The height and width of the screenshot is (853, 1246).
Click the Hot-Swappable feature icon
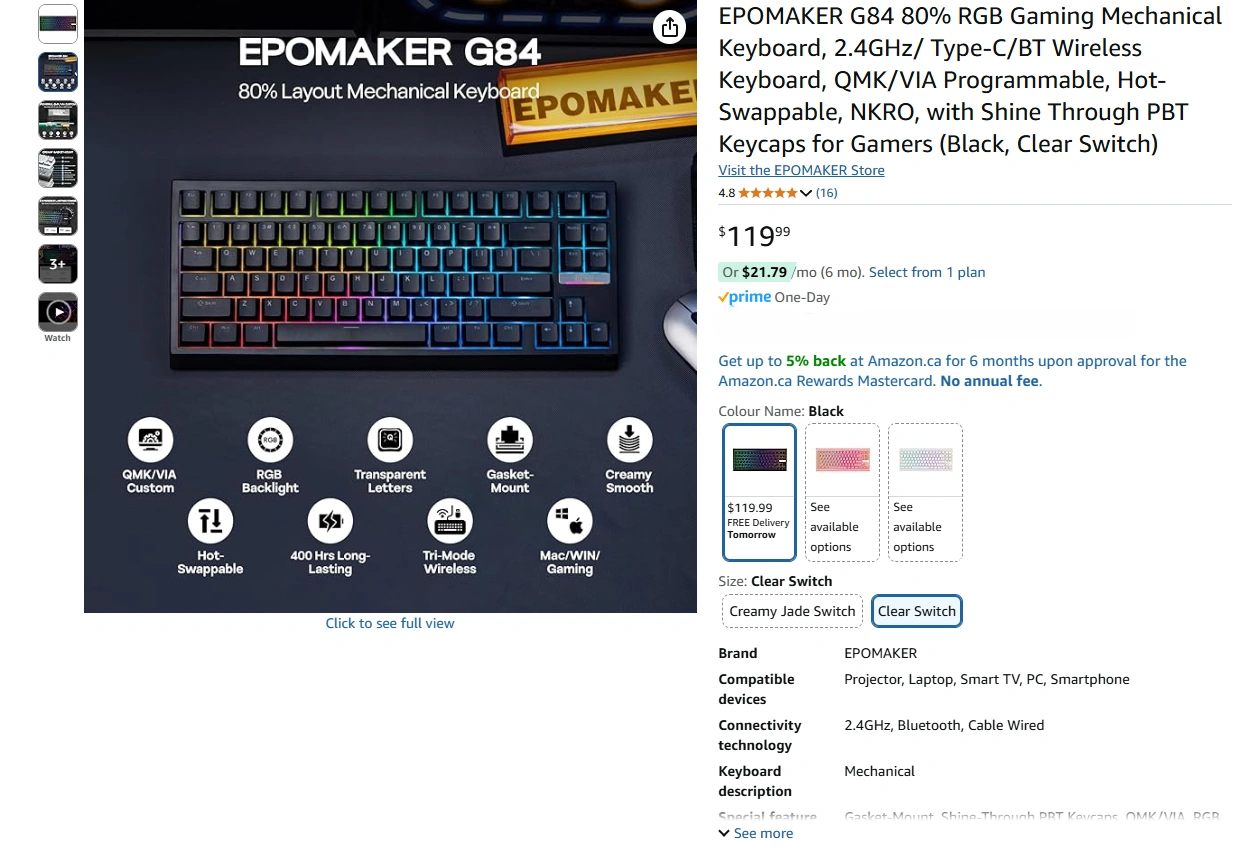(210, 520)
